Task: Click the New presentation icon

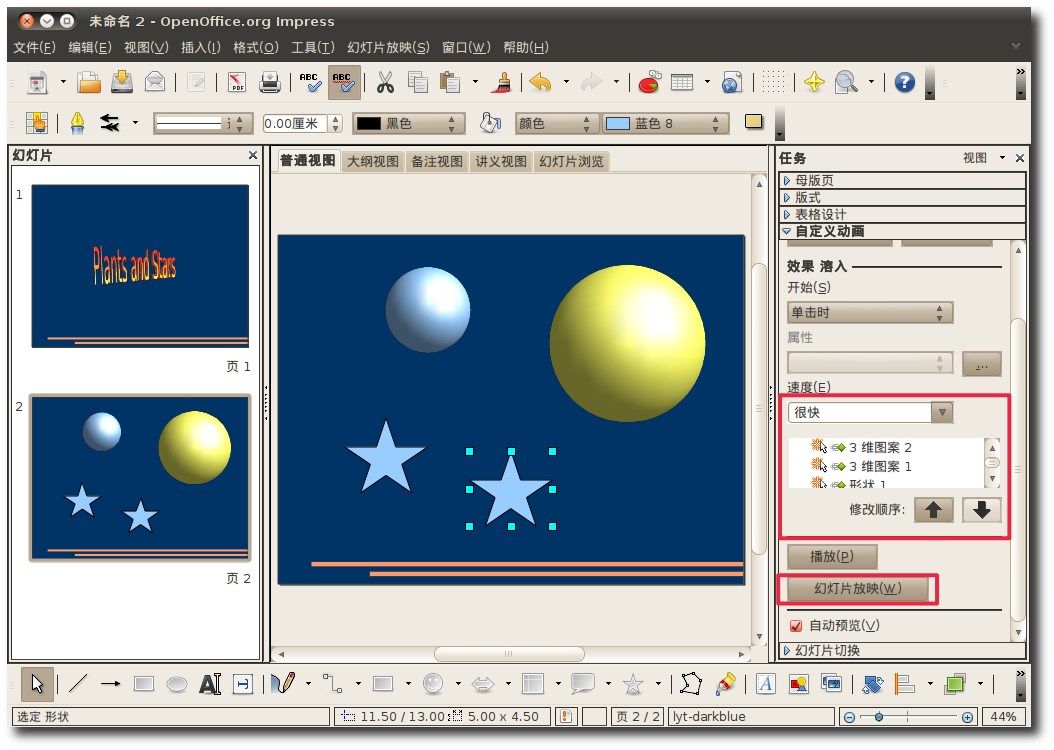Action: coord(38,83)
